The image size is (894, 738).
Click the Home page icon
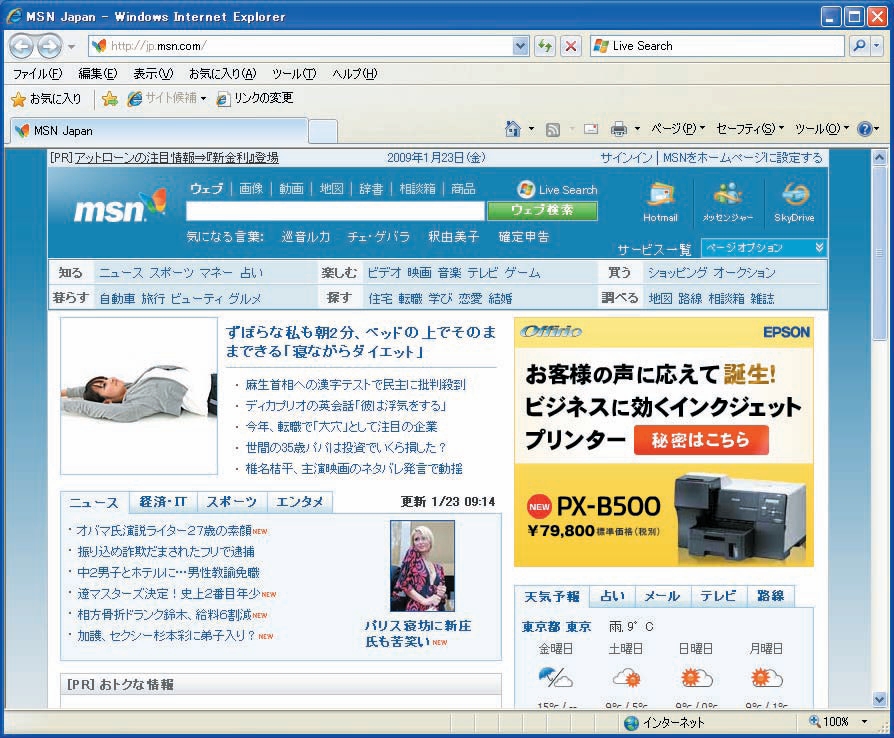pos(513,129)
